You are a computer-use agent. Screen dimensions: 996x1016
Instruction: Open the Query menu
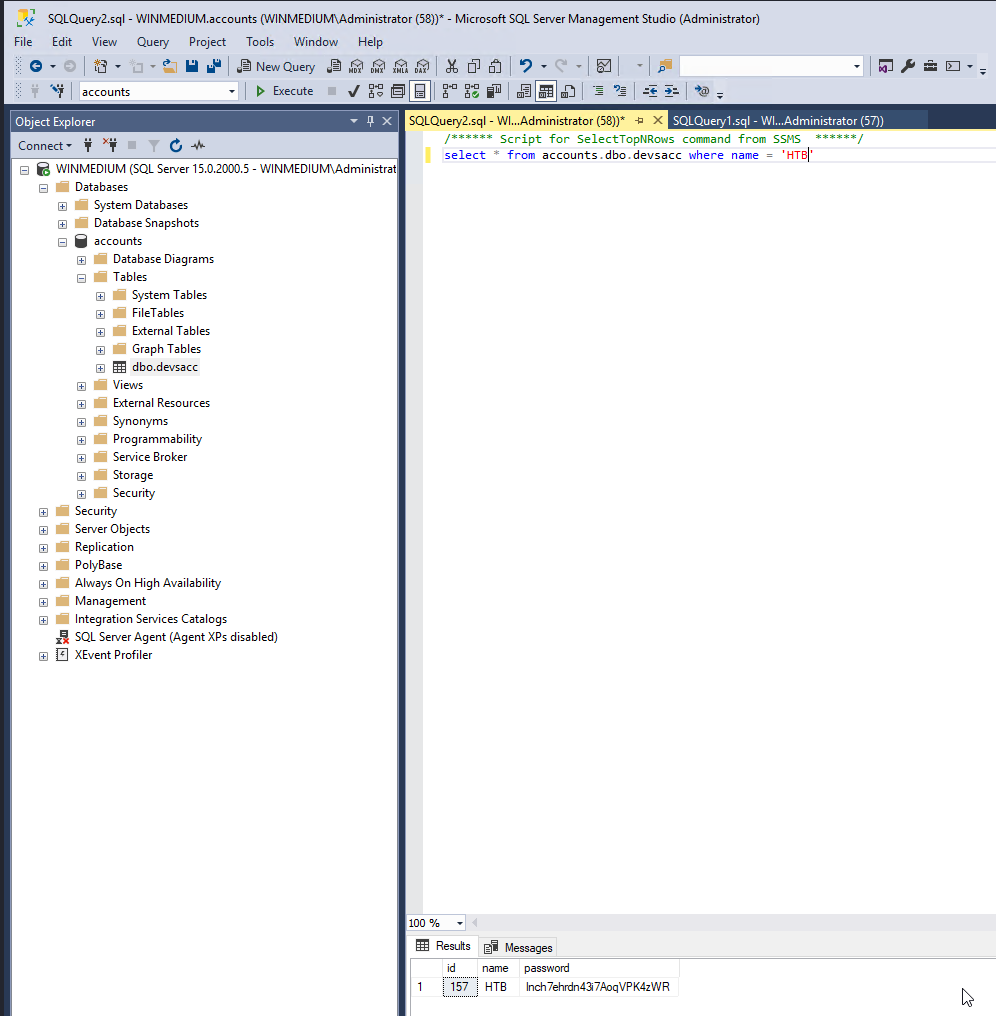152,41
